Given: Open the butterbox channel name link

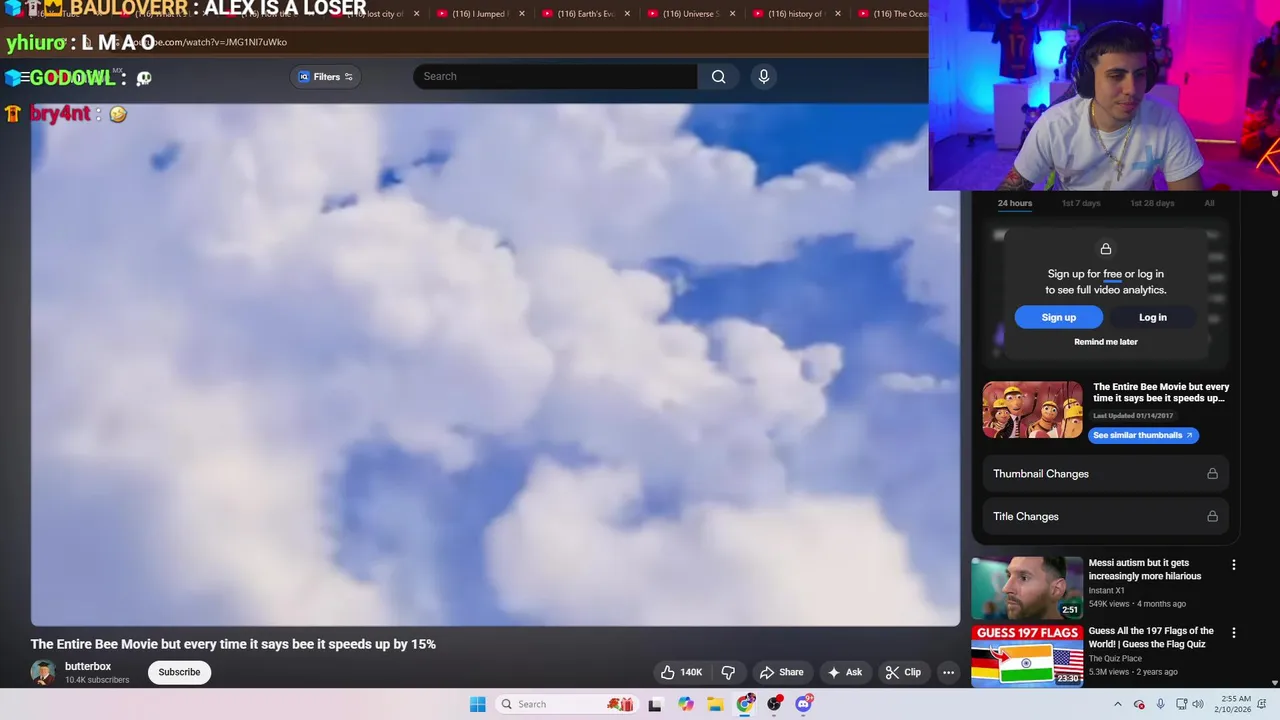Looking at the screenshot, I should tap(88, 666).
